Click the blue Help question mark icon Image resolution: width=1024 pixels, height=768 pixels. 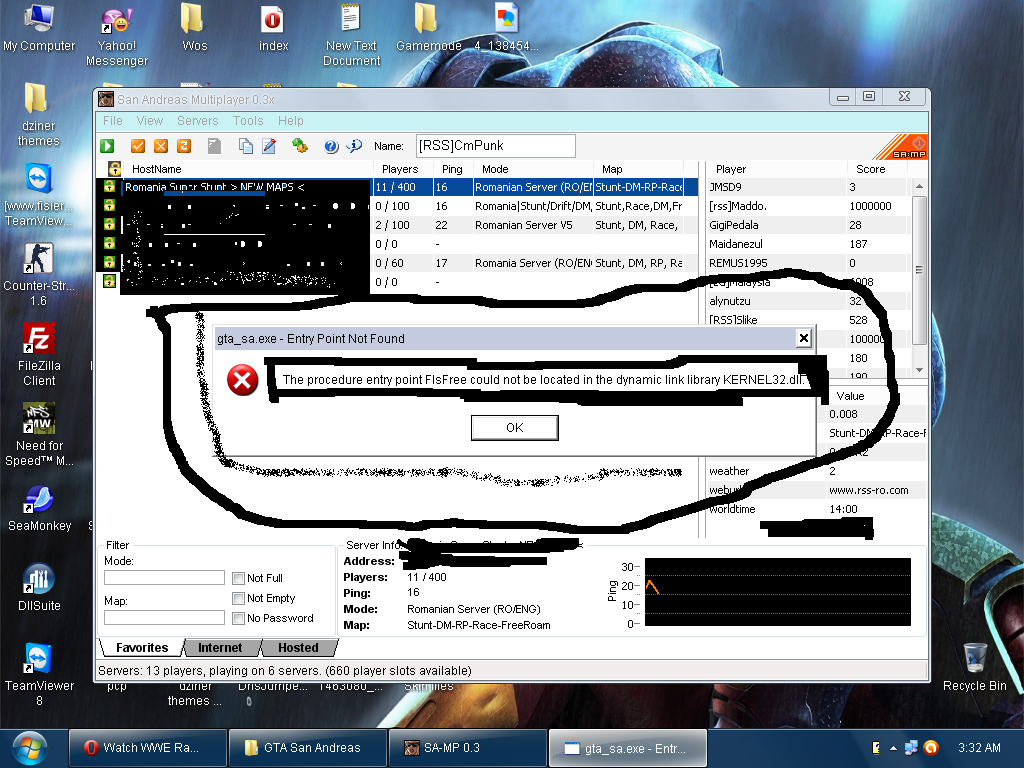click(331, 146)
